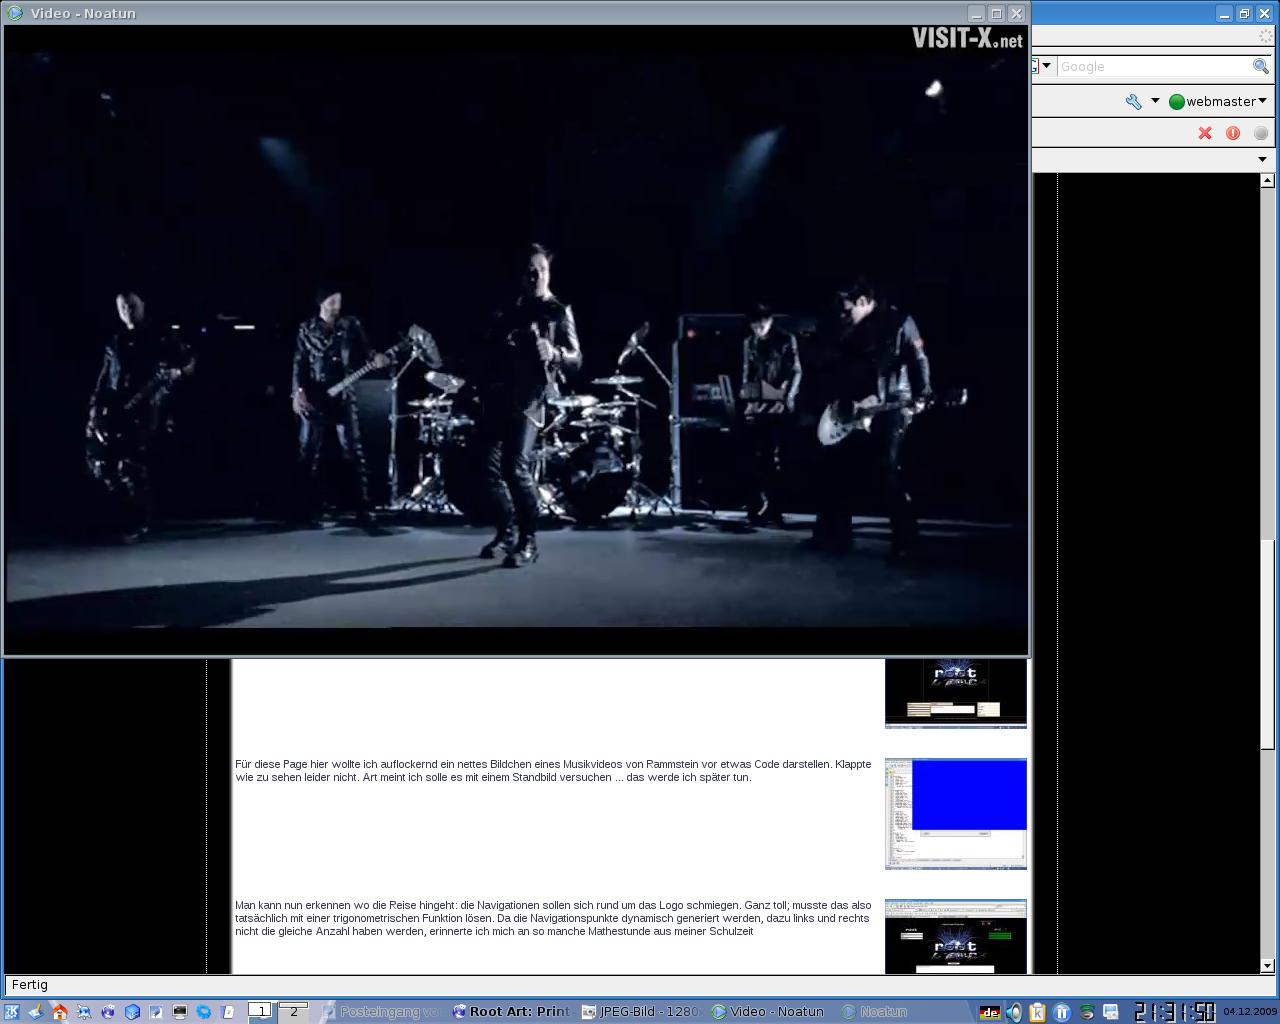Viewport: 1280px width, 1024px height.
Task: Click the digital clock showing 21:31:50
Action: pos(1174,1012)
